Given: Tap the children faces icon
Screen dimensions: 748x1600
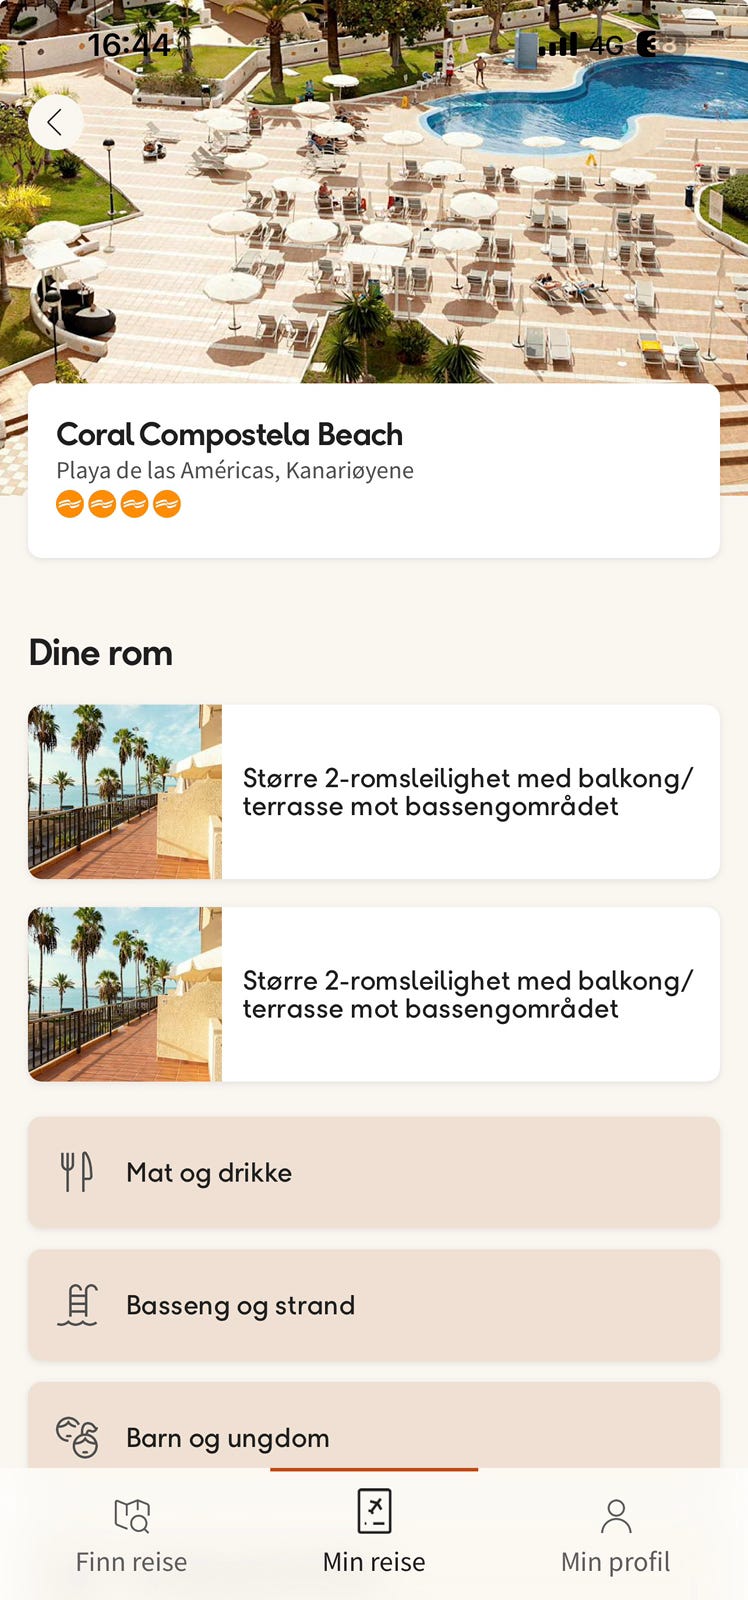Looking at the screenshot, I should pyautogui.click(x=77, y=1437).
